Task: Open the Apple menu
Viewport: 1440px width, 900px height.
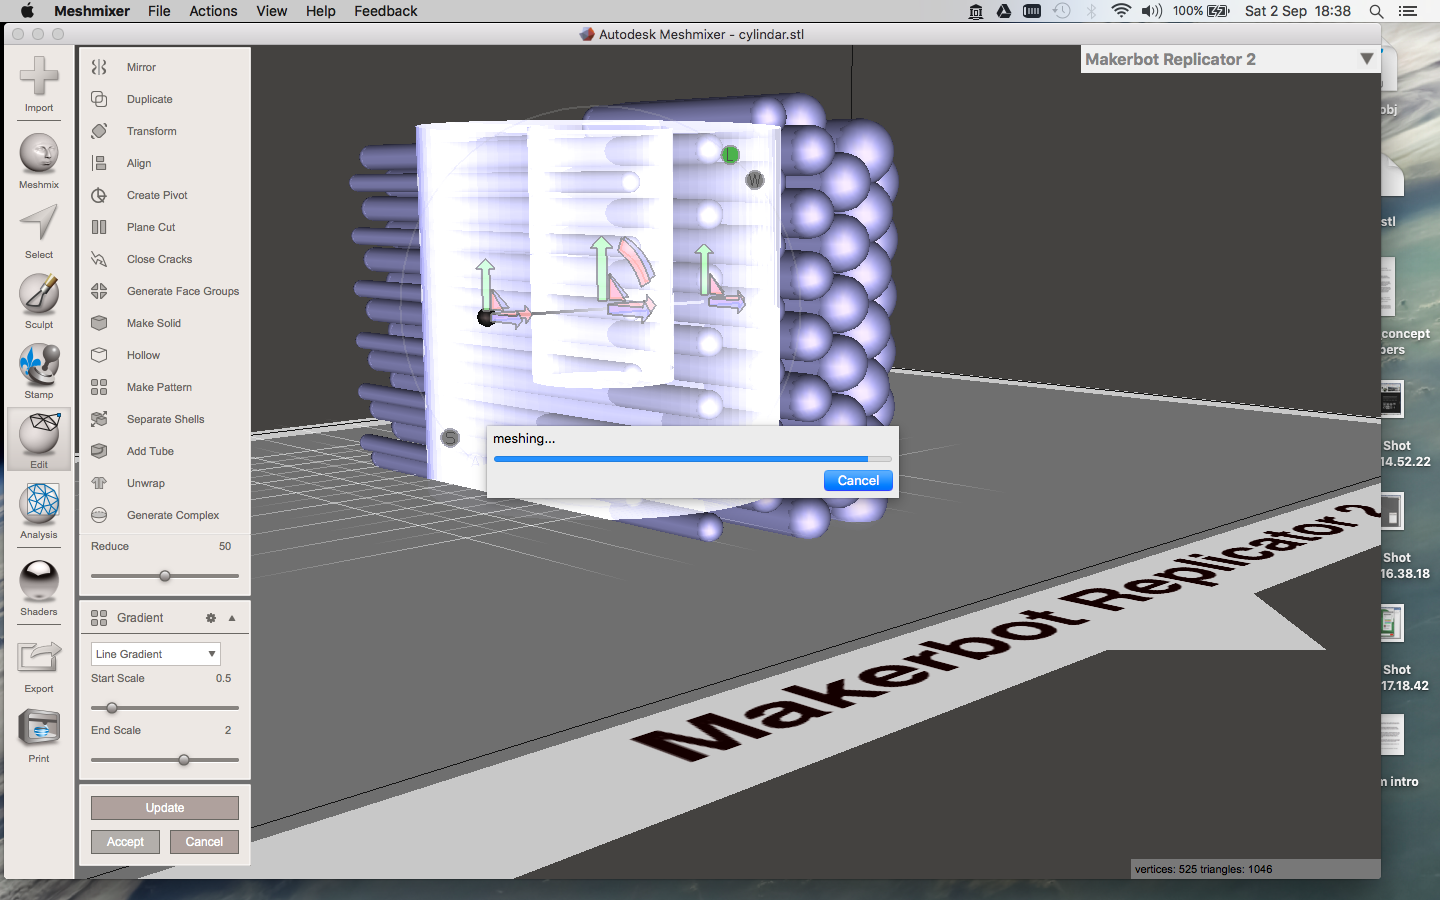Action: 27,11
